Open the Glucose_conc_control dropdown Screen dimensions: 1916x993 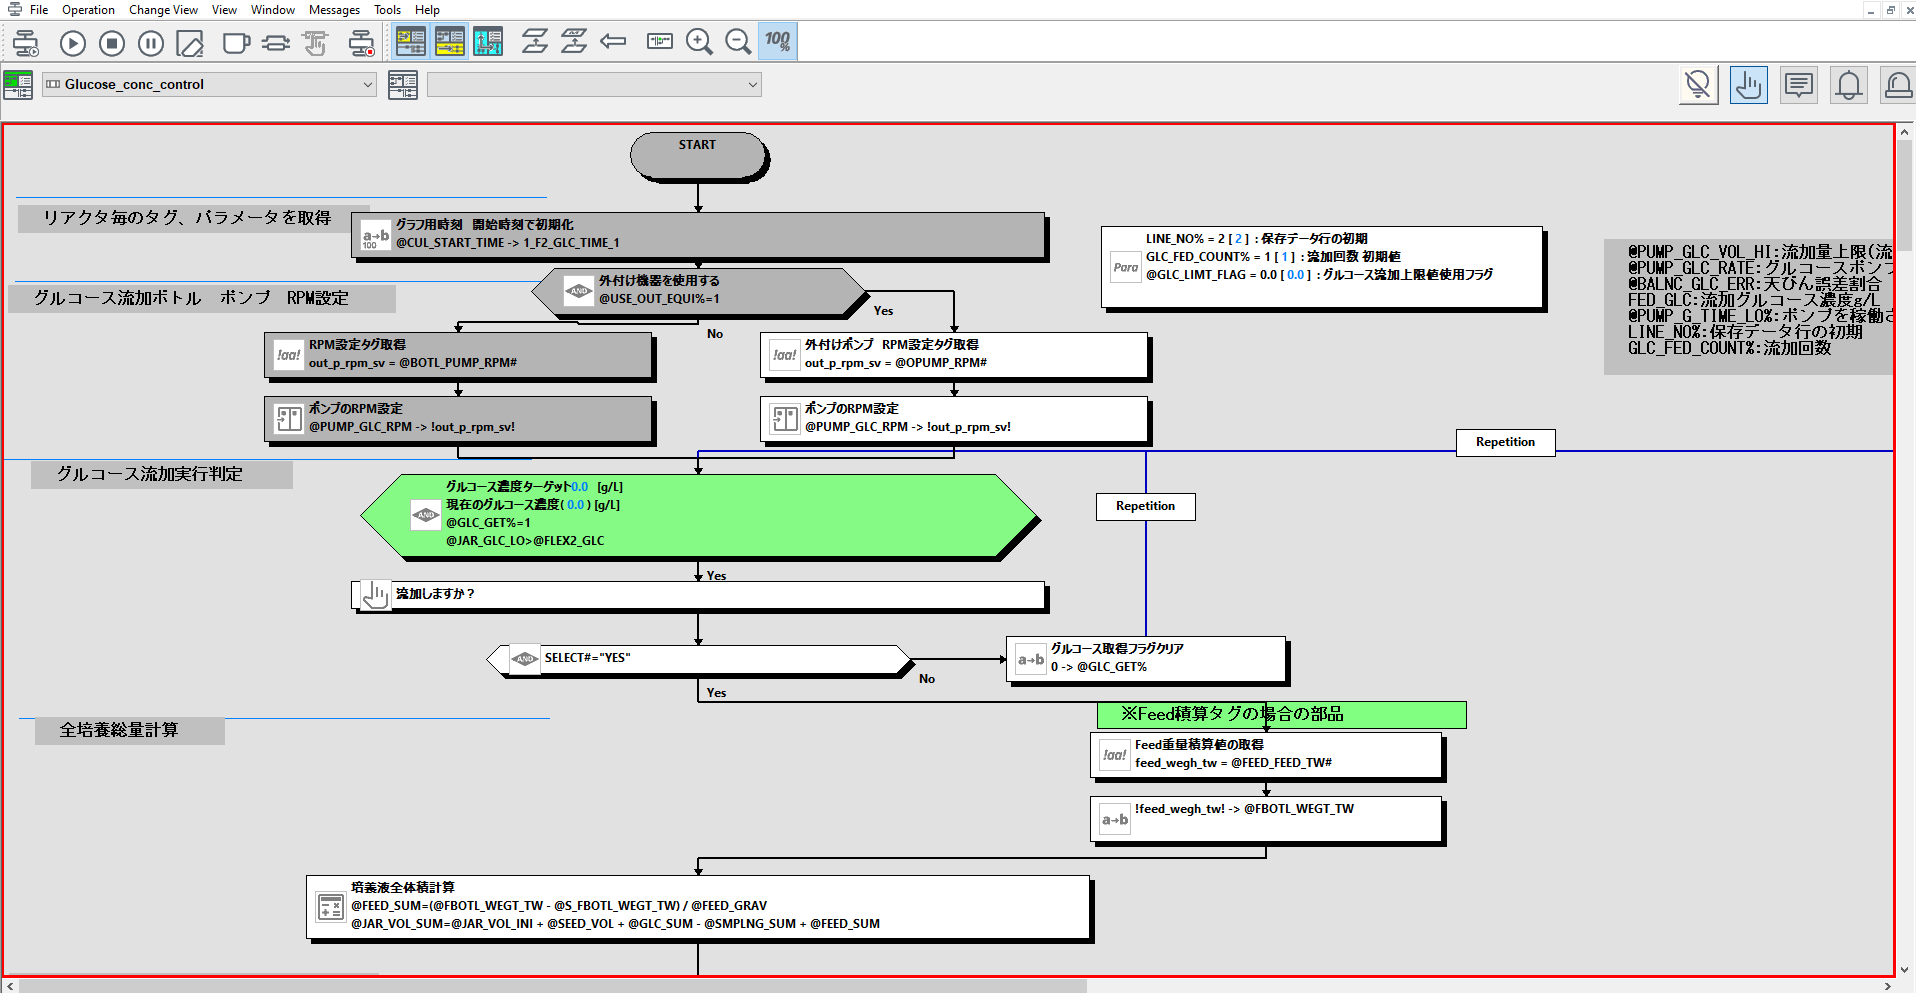click(x=209, y=85)
